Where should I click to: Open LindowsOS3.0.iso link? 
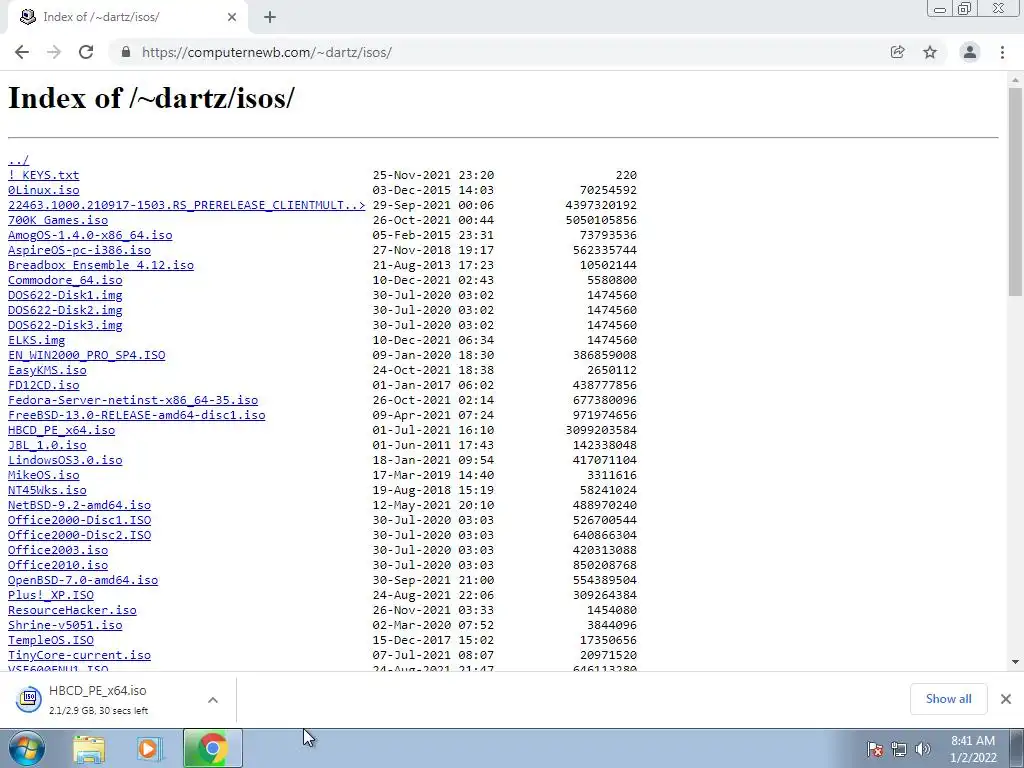(x=65, y=460)
